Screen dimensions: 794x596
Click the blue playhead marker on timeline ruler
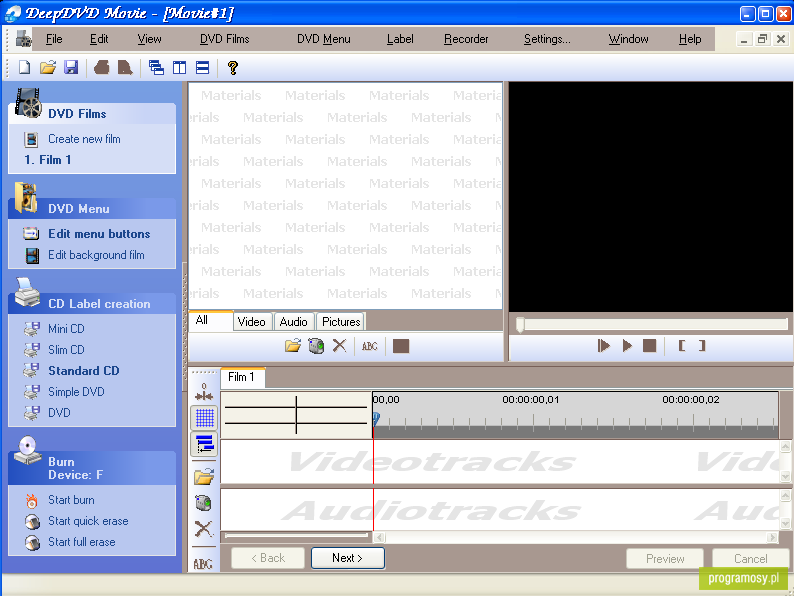376,418
